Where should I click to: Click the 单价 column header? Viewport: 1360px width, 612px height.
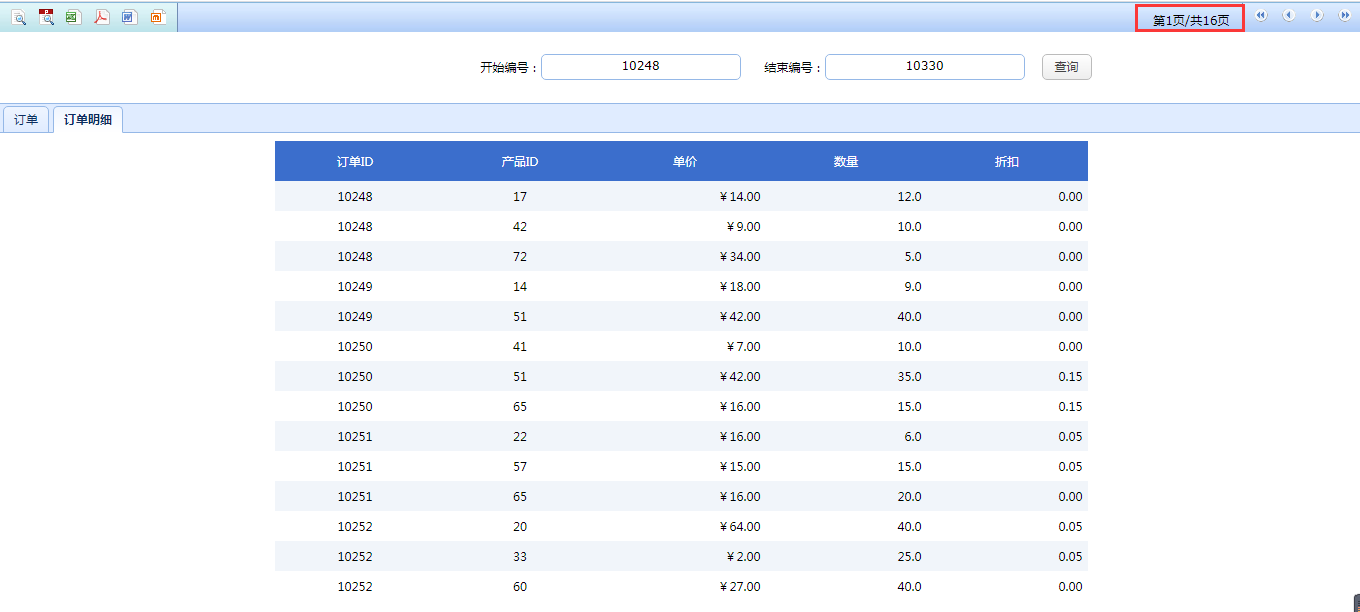(x=685, y=162)
